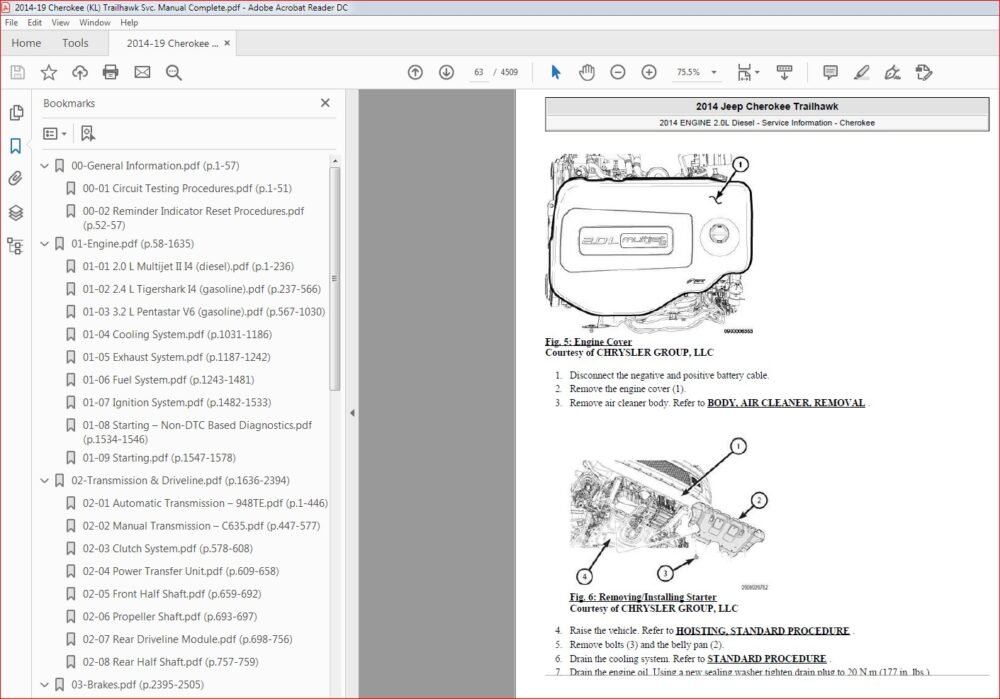
Task: Switch to the Tools tab
Action: (x=75, y=43)
